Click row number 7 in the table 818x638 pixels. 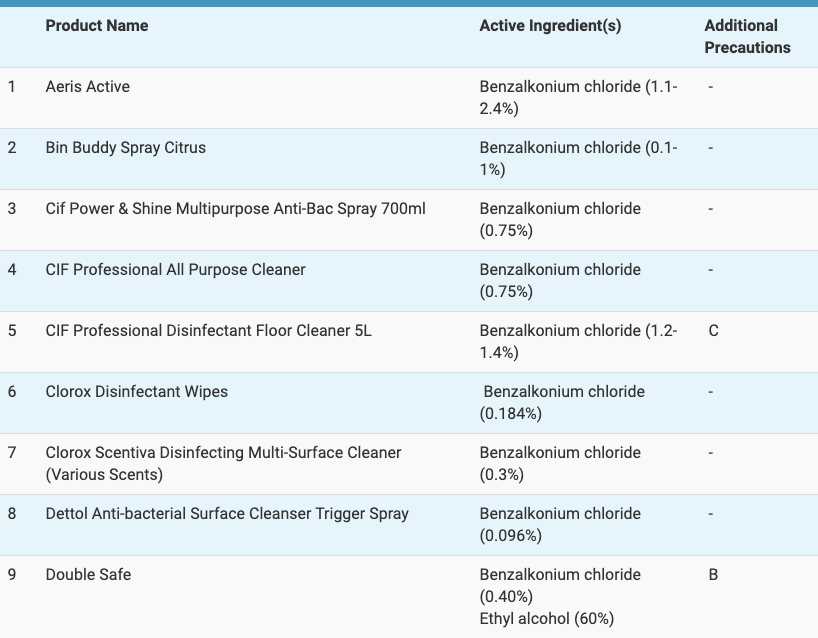[12, 453]
